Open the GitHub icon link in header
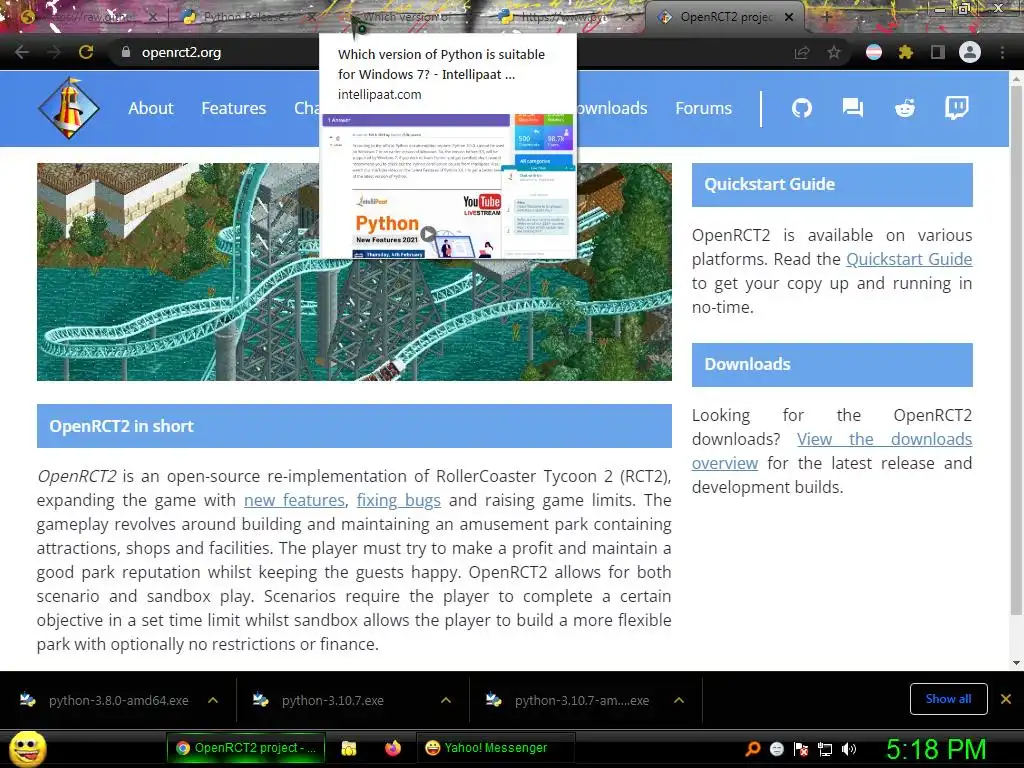The image size is (1024, 768). pos(802,108)
